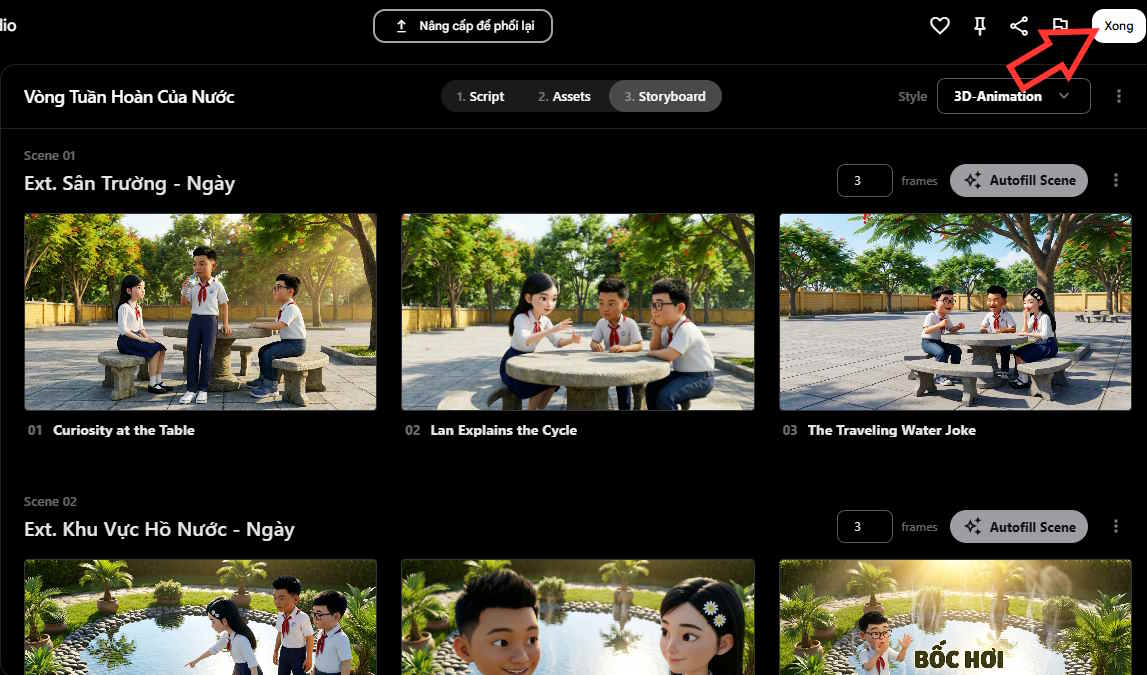The image size is (1147, 675).
Task: Pin the project with pin icon
Action: tap(979, 26)
